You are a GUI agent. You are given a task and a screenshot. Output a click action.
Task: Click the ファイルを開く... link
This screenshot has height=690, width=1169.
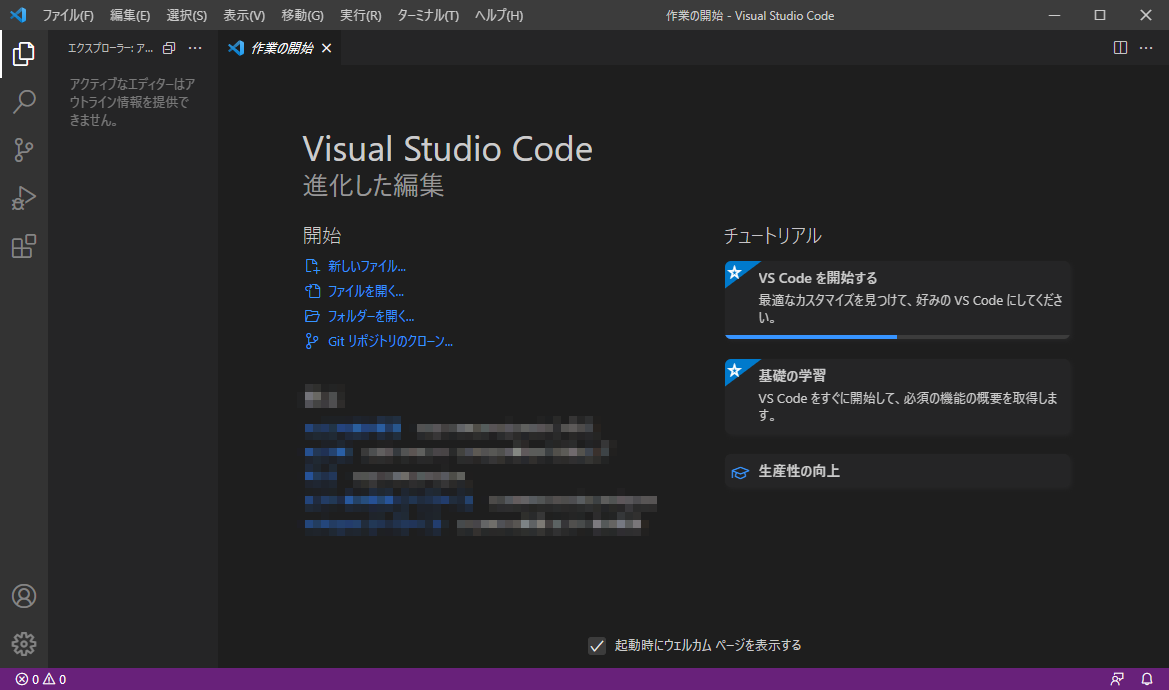[366, 291]
